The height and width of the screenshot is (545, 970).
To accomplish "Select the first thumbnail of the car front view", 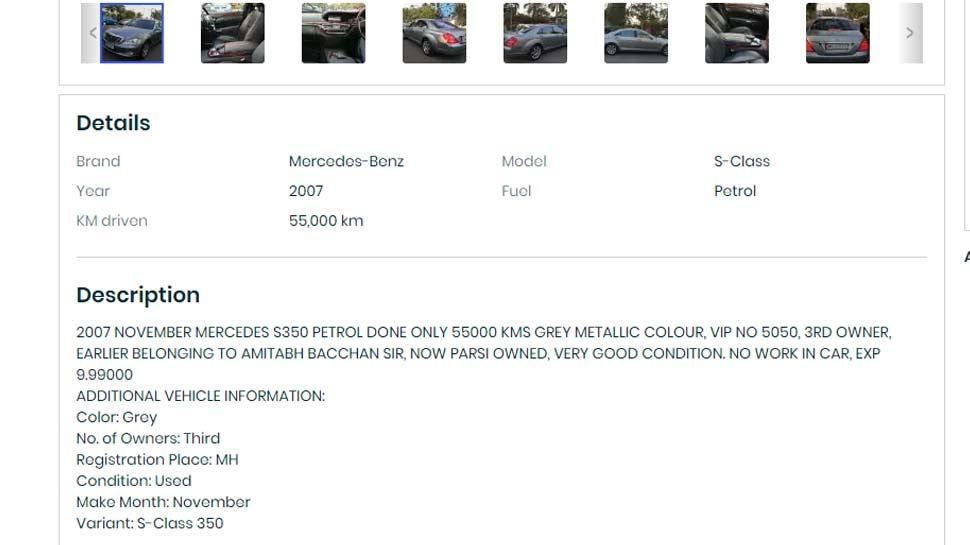I will pos(132,33).
